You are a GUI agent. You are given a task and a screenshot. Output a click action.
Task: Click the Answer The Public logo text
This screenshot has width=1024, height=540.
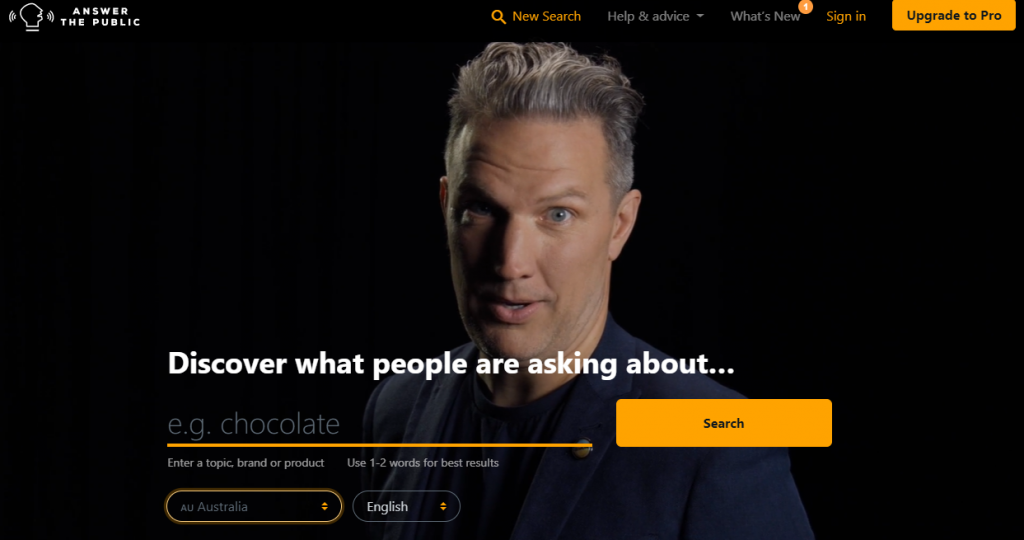coord(100,17)
